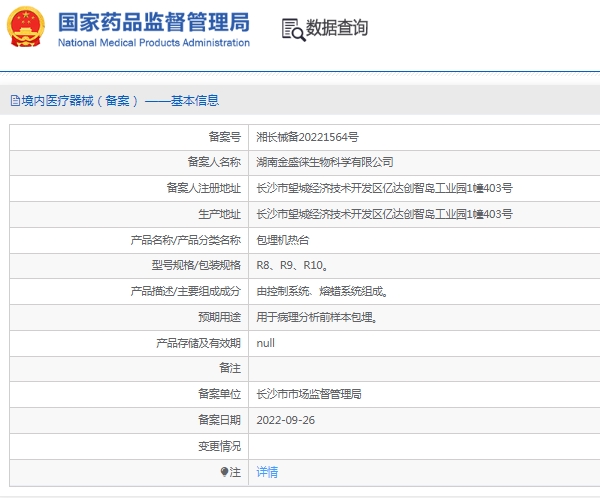
Task: Click the 备案人注册地址 address value
Action: (384, 188)
